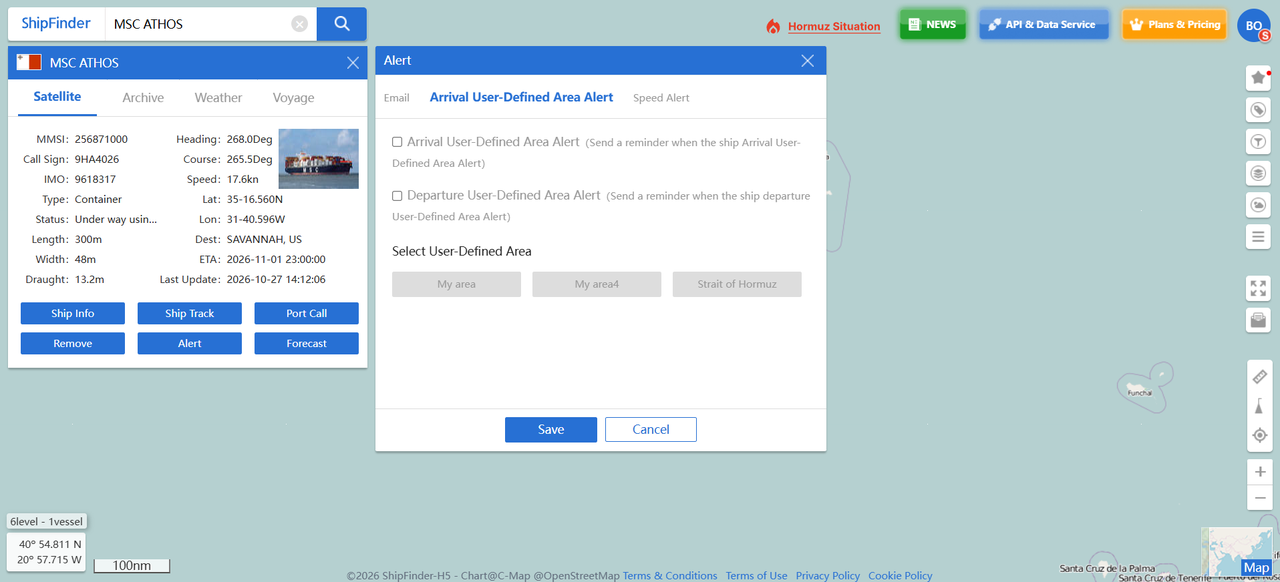Screen dimensions: 1280x582
Task: Click the Ship Info button
Action: tap(73, 314)
